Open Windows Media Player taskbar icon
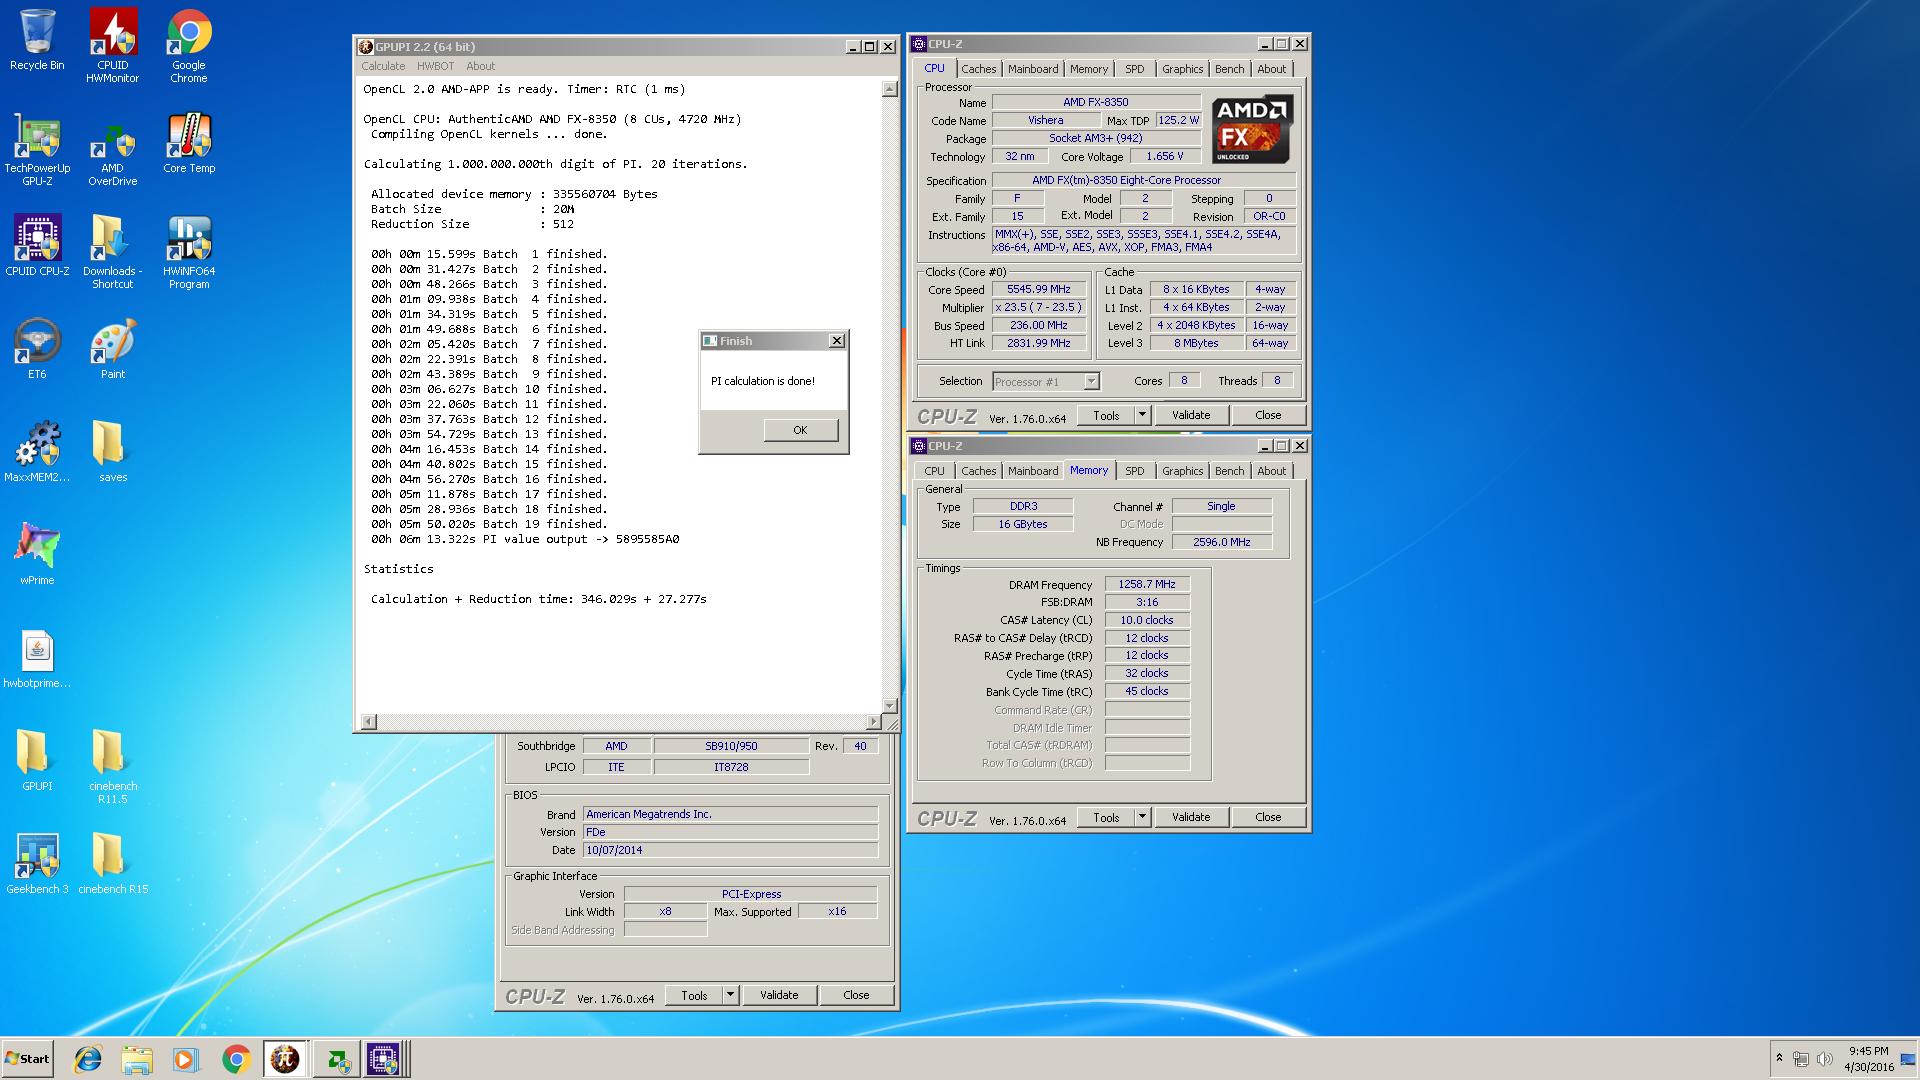 point(185,1059)
